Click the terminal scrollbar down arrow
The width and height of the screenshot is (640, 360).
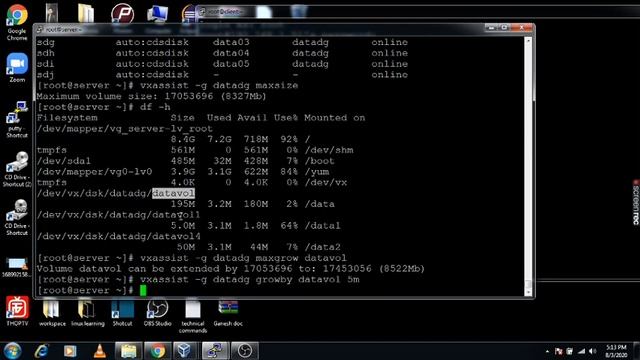point(529,292)
